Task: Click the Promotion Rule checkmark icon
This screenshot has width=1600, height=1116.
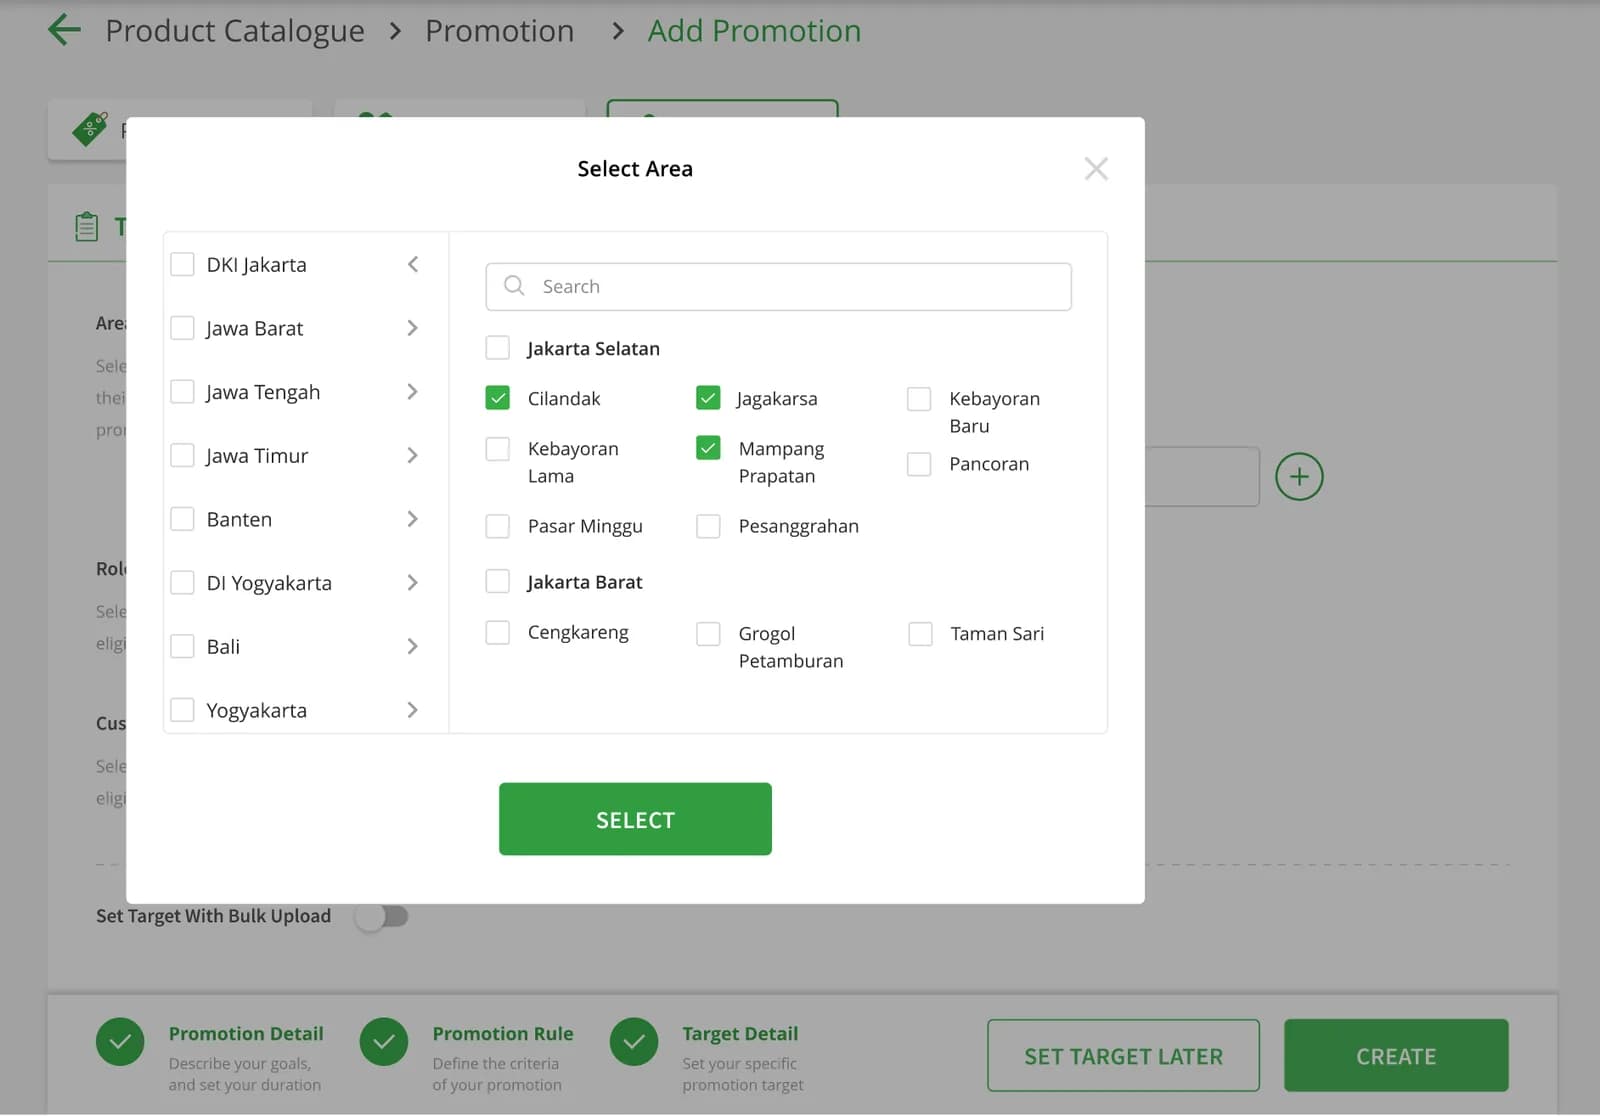Action: tap(384, 1042)
